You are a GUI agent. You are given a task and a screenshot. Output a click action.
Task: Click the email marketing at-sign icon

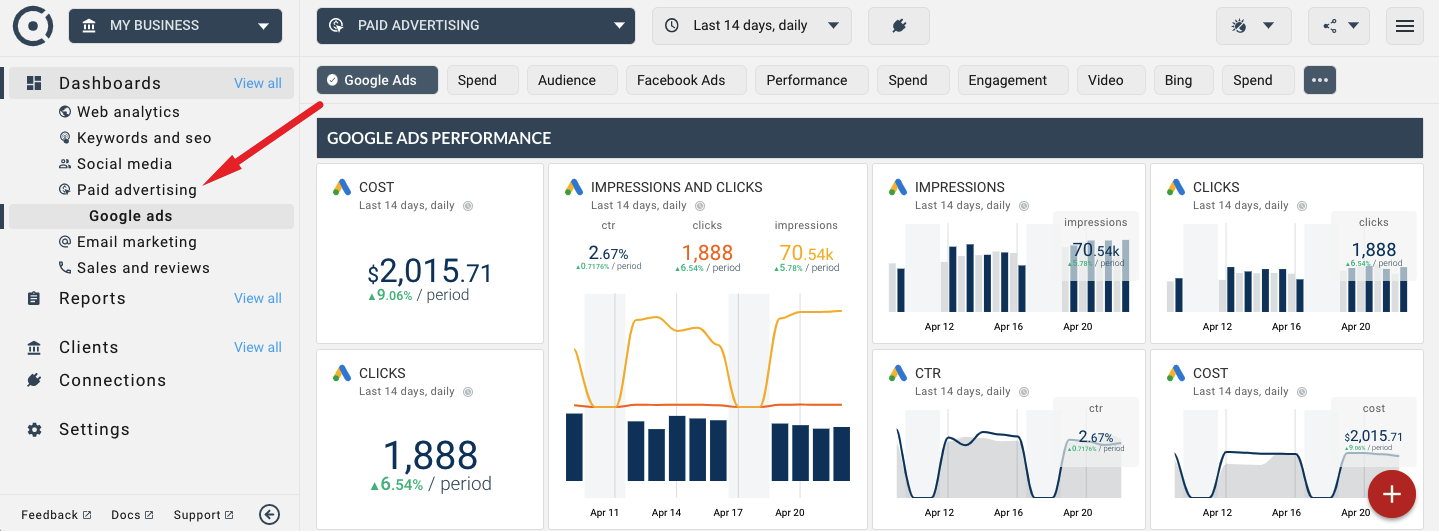tap(65, 242)
